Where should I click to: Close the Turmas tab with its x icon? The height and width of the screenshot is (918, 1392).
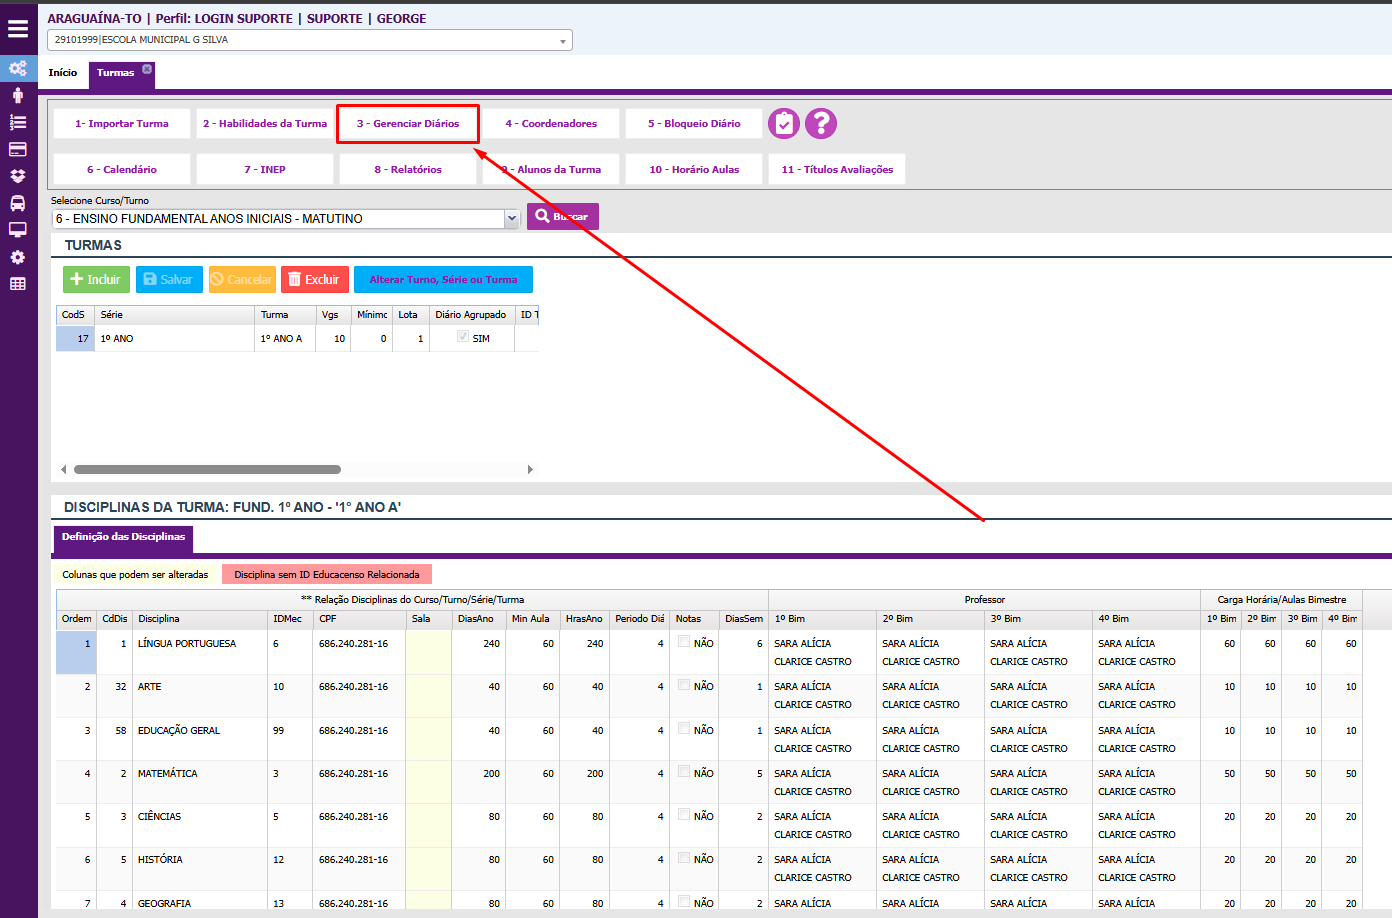click(147, 69)
